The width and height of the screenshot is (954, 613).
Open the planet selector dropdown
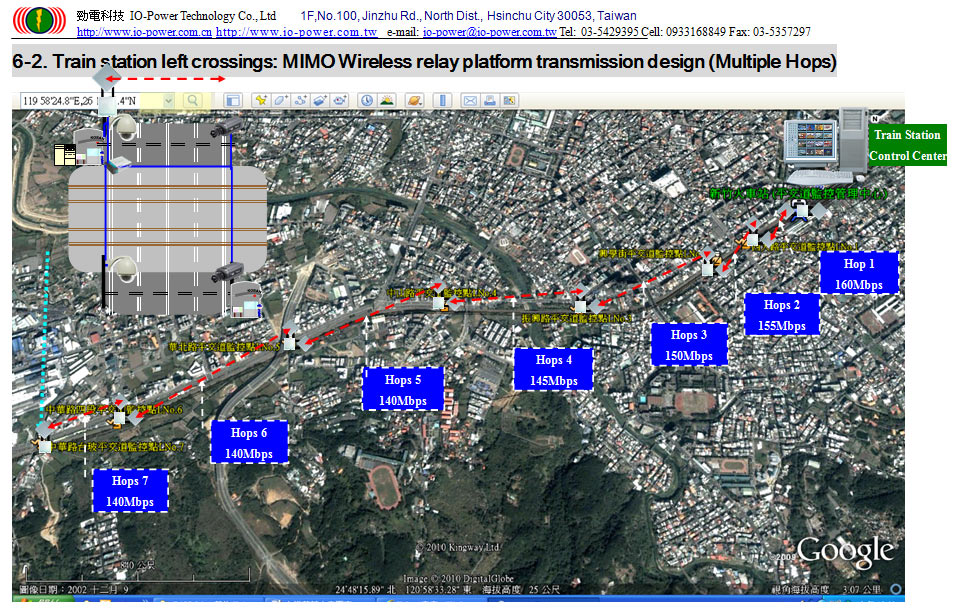[413, 100]
